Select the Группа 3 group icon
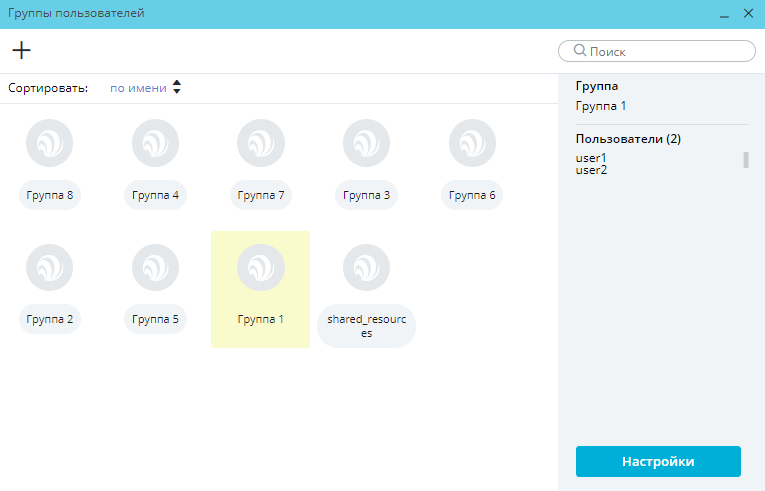This screenshot has height=491, width=765. coord(366,143)
